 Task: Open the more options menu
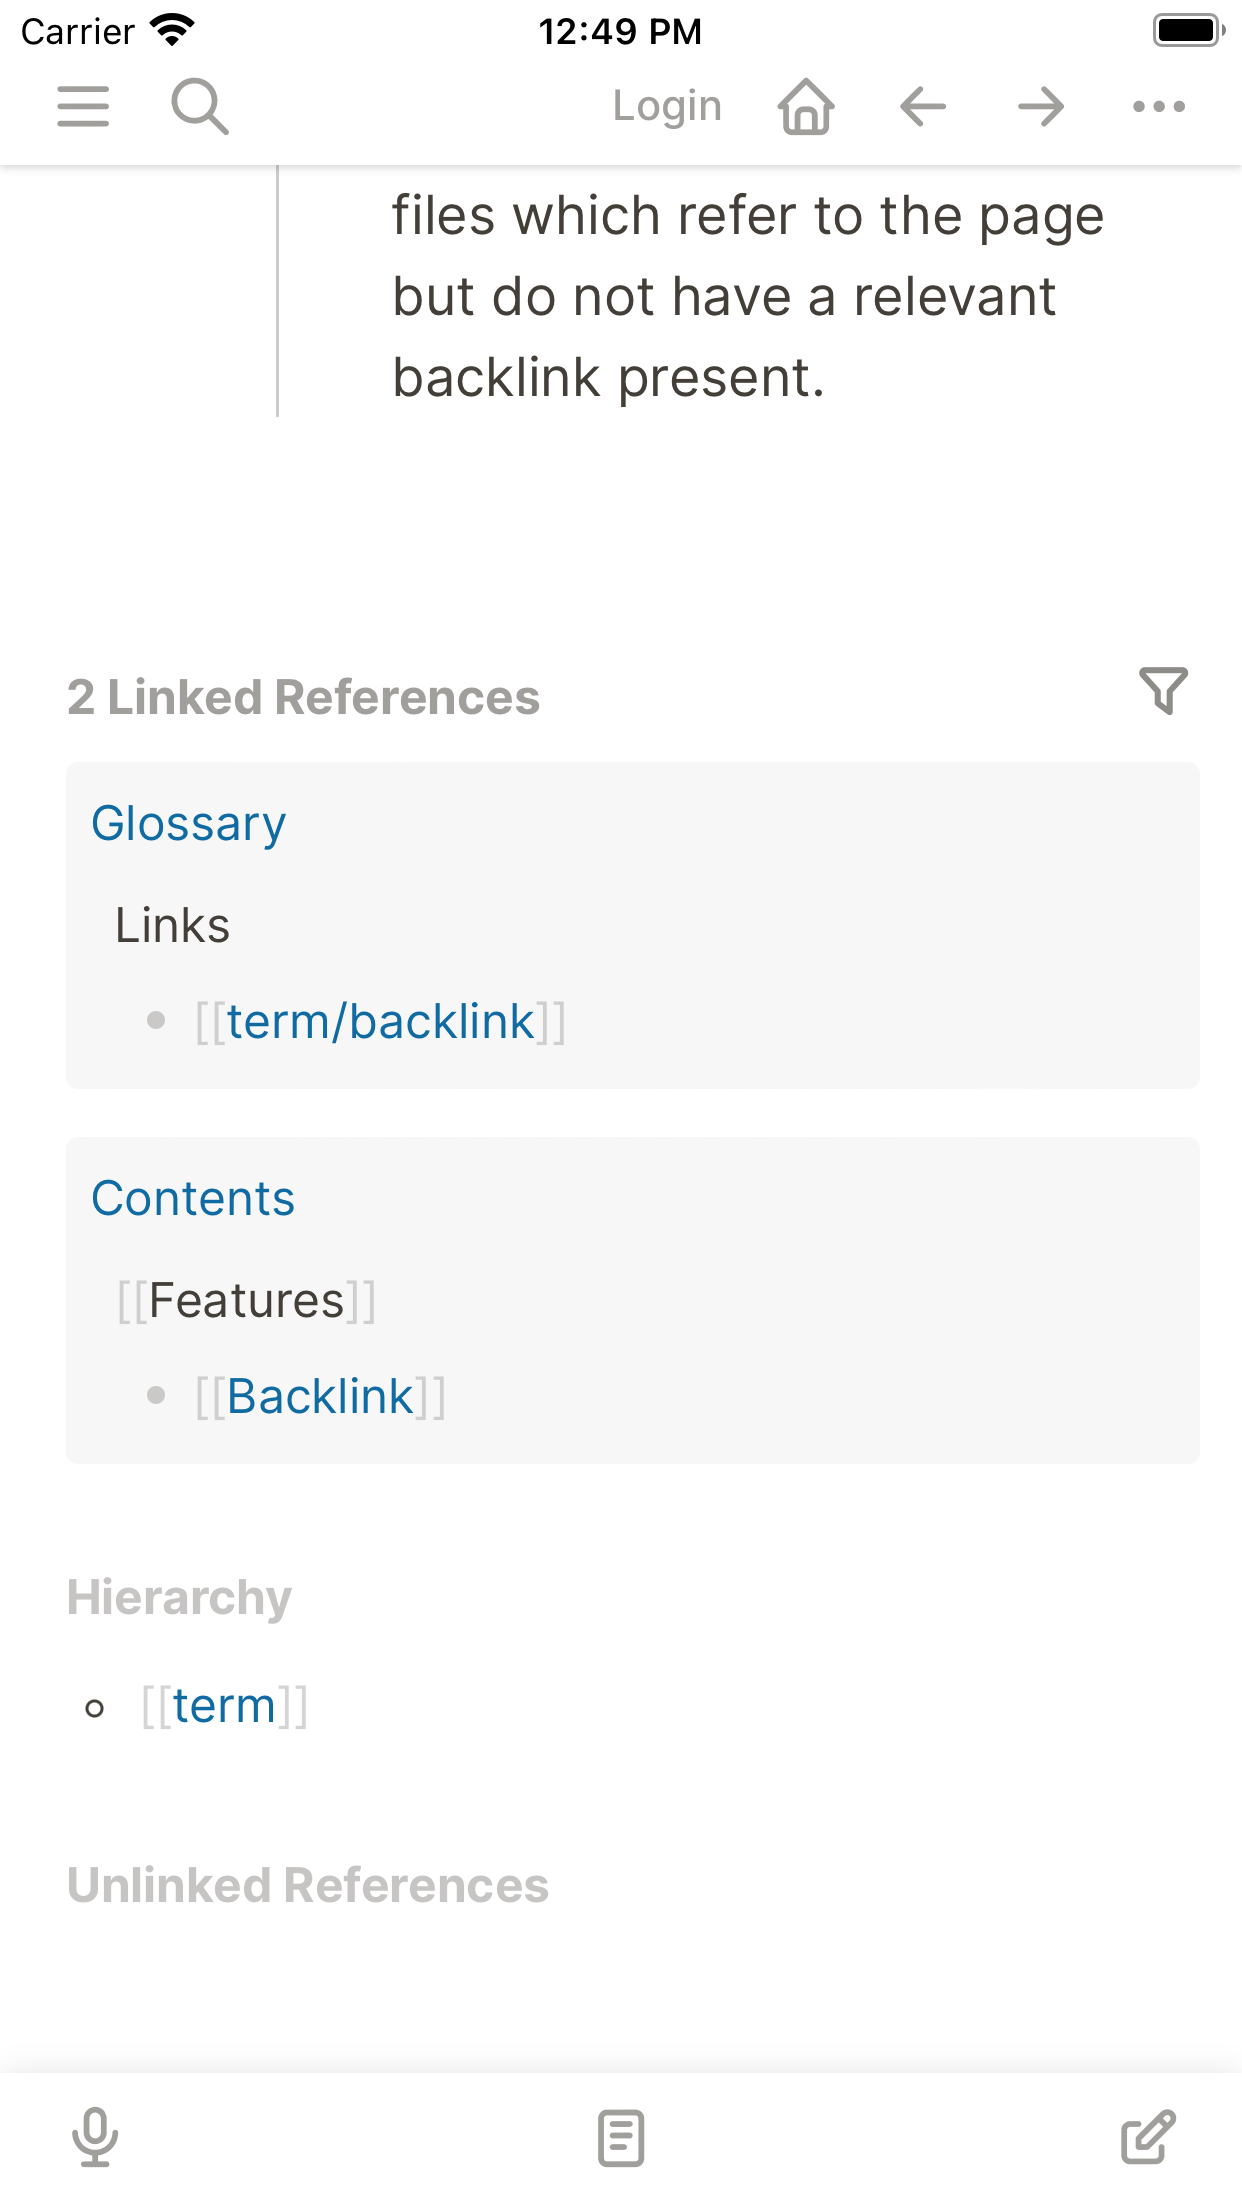[1157, 106]
